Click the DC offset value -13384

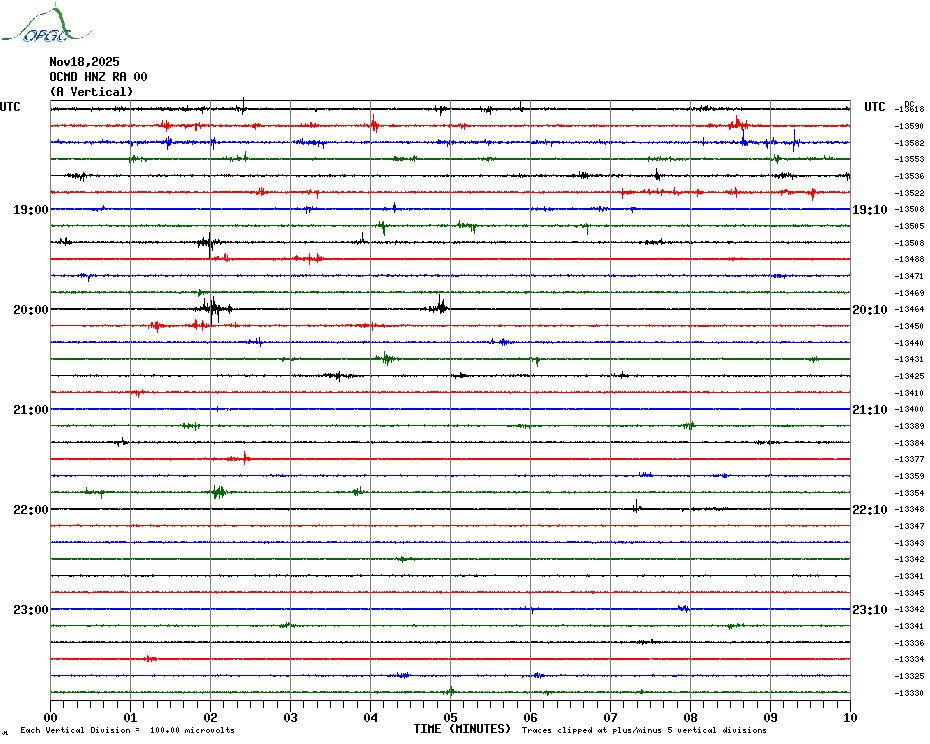pos(909,443)
